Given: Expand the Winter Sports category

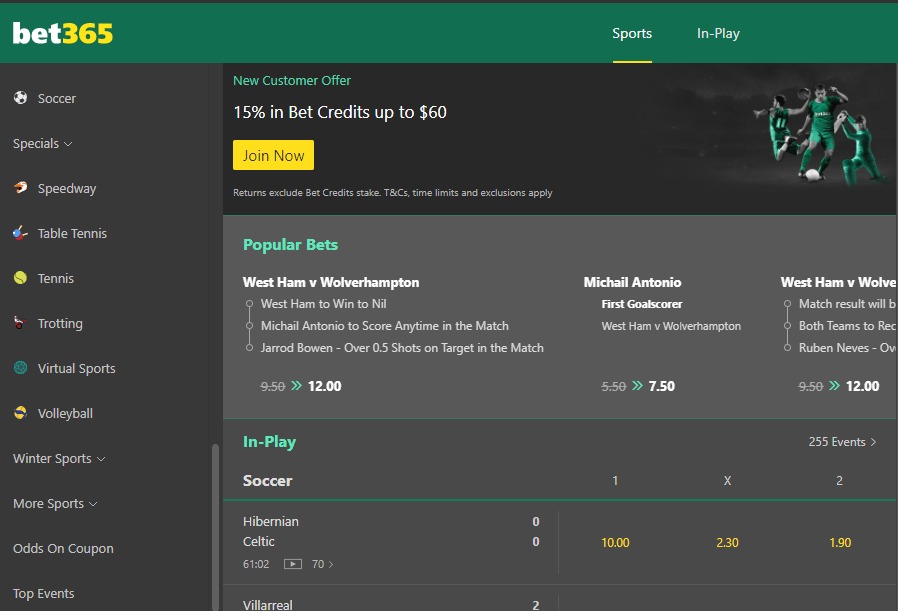Looking at the screenshot, I should click(58, 458).
